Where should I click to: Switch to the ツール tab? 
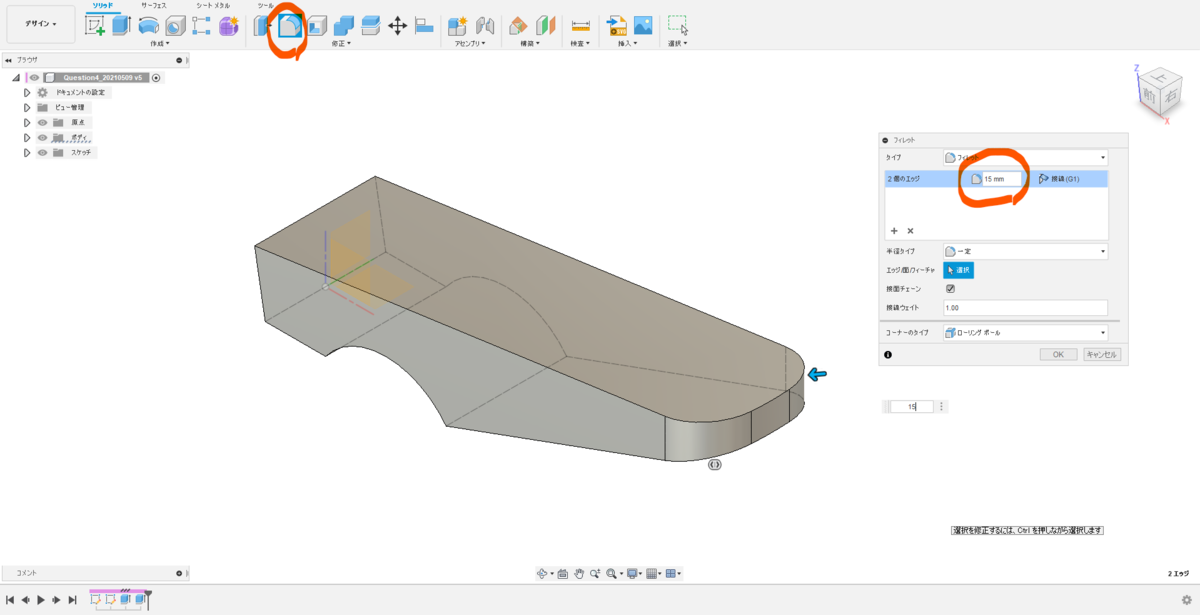pos(265,5)
